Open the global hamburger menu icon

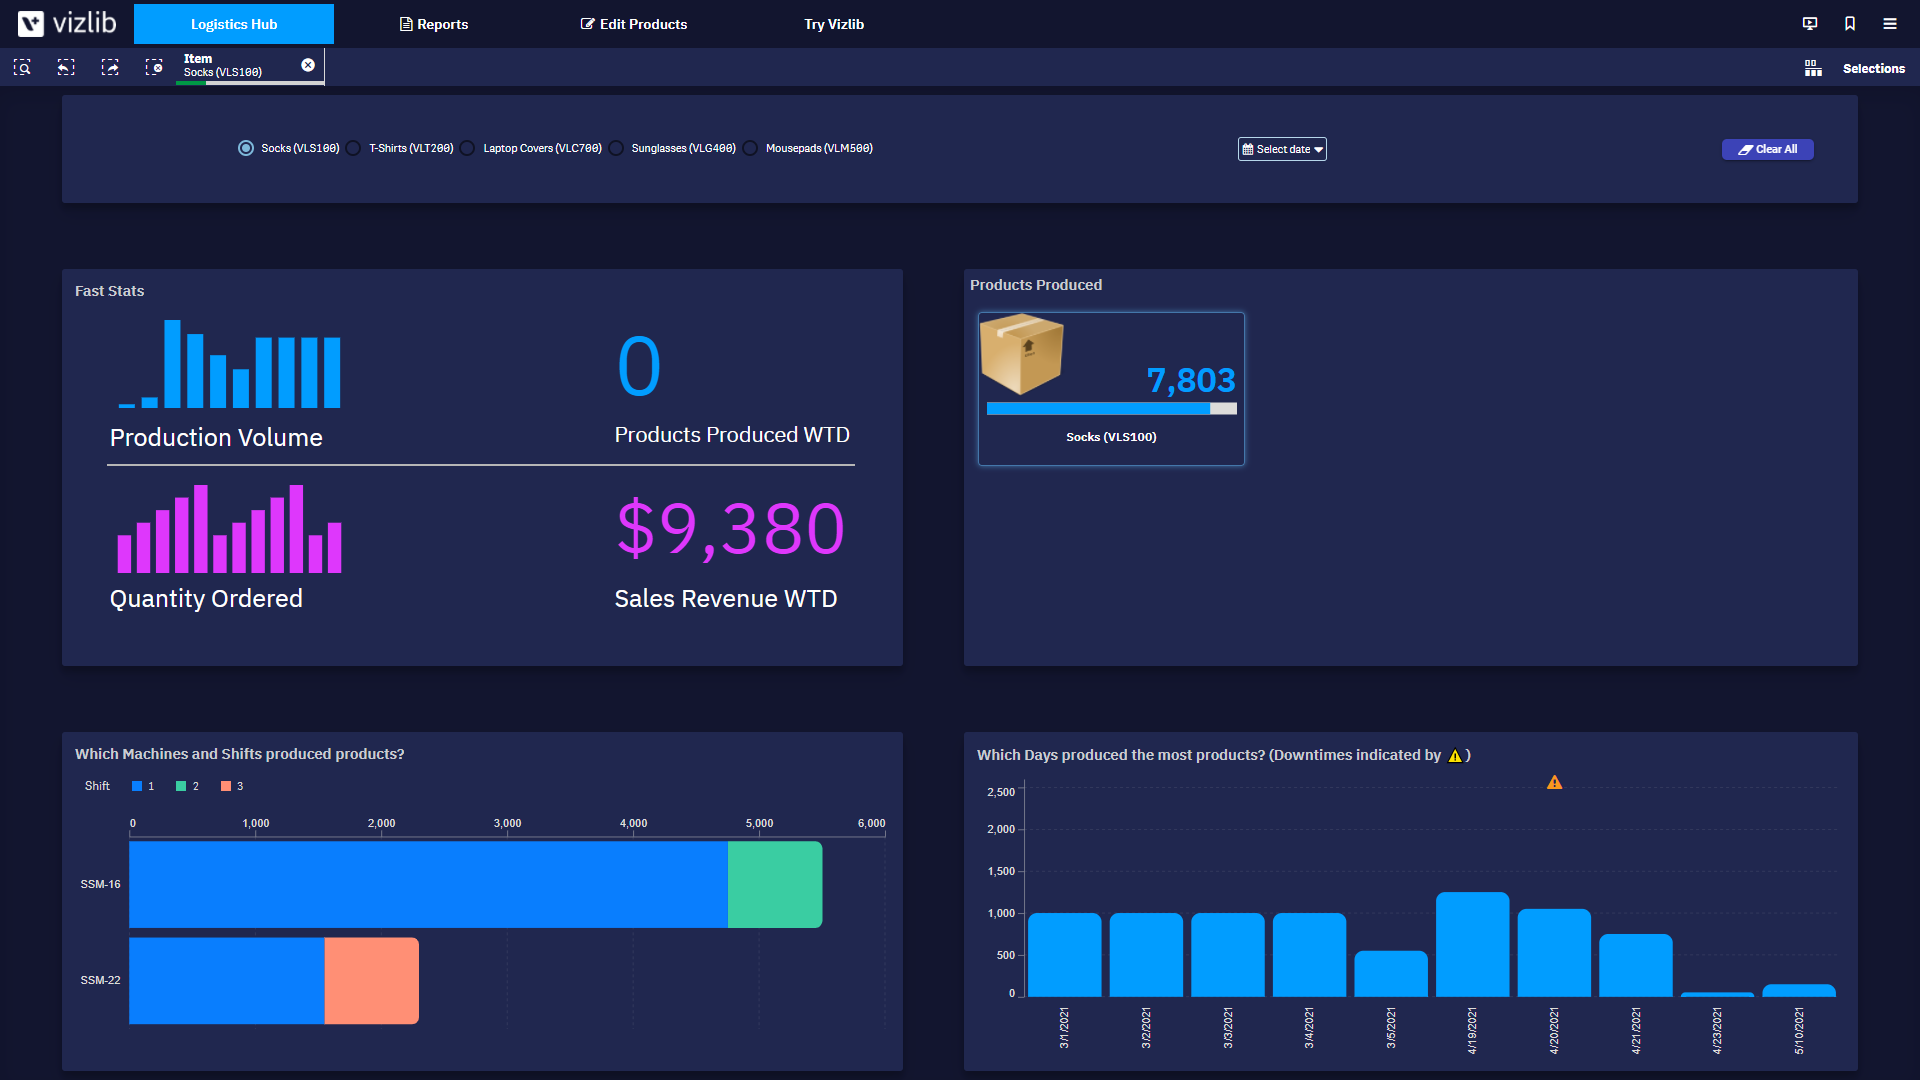tap(1889, 23)
